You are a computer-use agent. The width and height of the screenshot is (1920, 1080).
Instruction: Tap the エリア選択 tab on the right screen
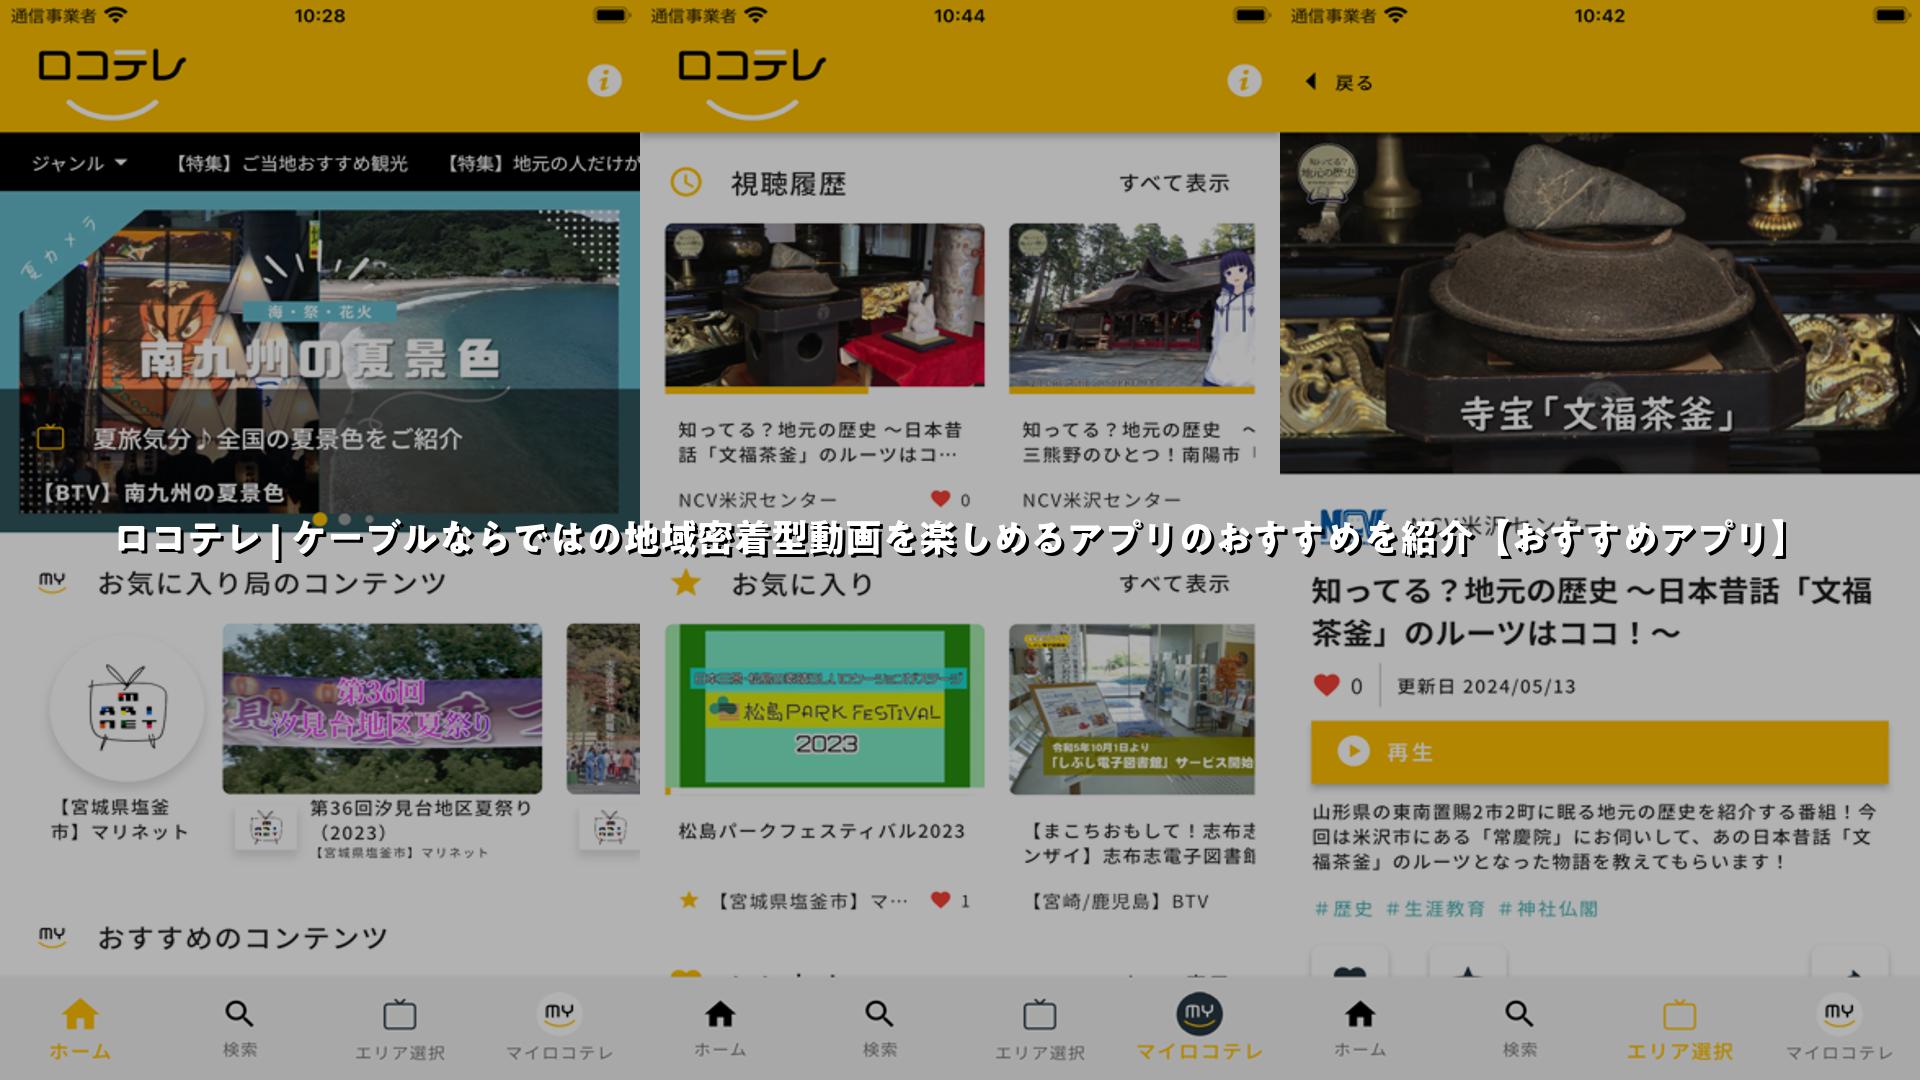(1680, 1028)
